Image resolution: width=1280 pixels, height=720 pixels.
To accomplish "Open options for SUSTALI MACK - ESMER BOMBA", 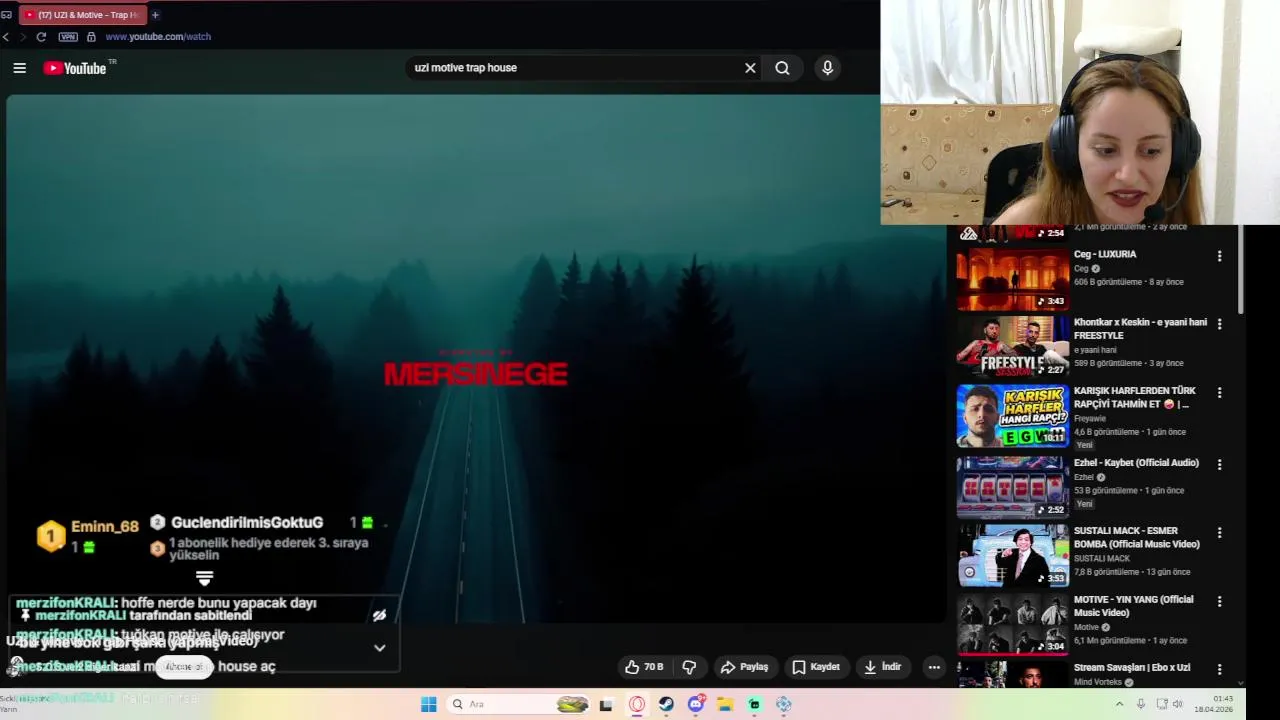I will pyautogui.click(x=1219, y=532).
